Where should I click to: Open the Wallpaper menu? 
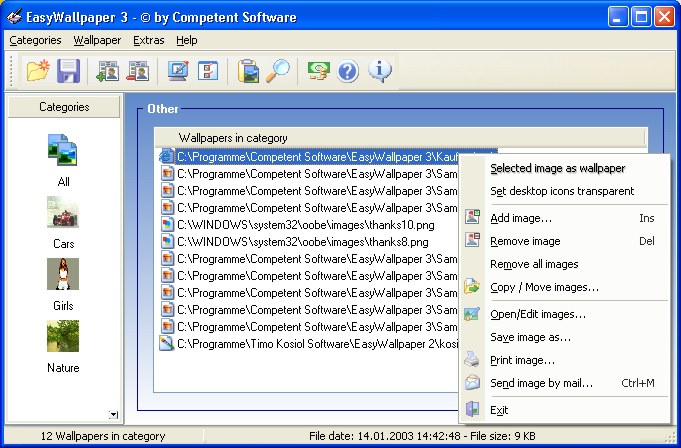click(x=97, y=40)
